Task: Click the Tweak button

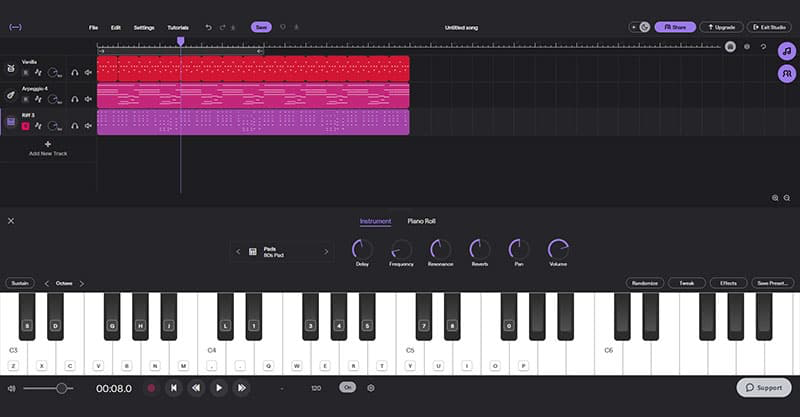Action: click(x=687, y=283)
